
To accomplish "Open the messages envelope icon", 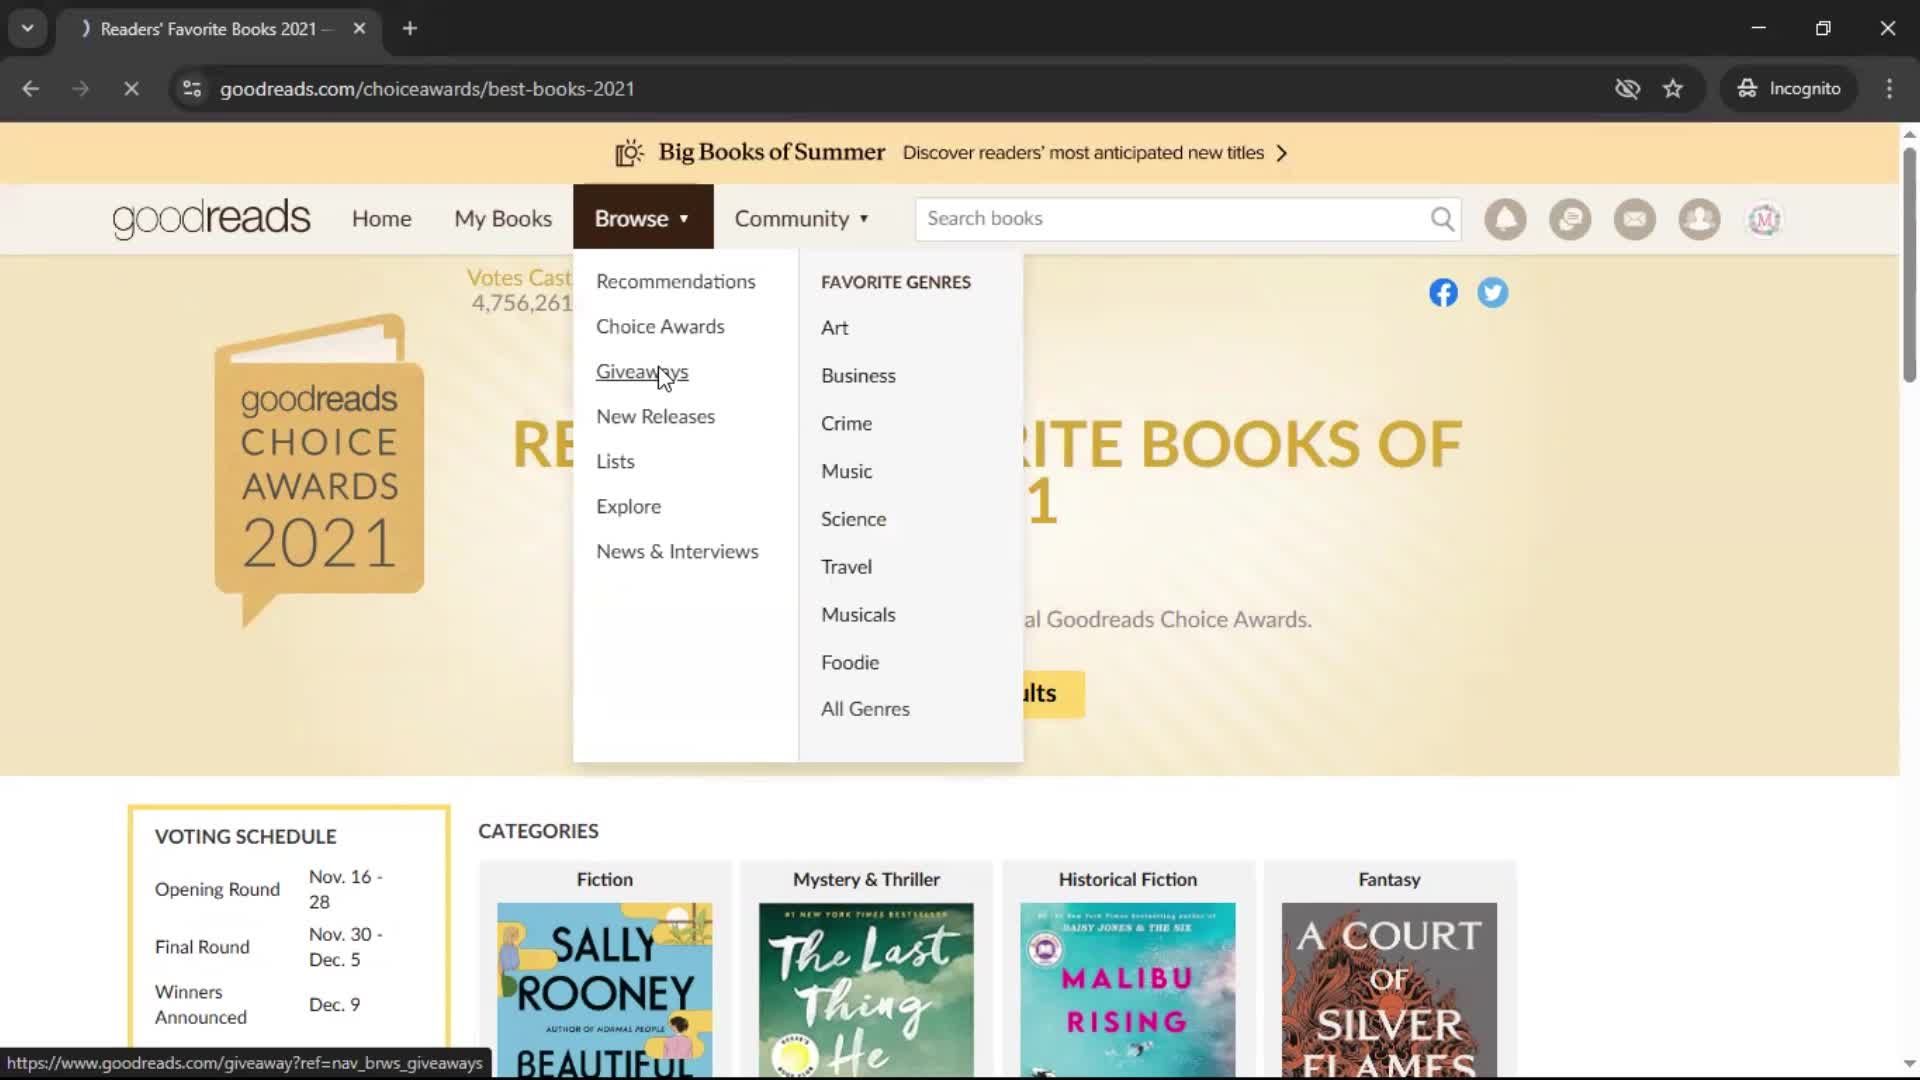I will 1635,219.
